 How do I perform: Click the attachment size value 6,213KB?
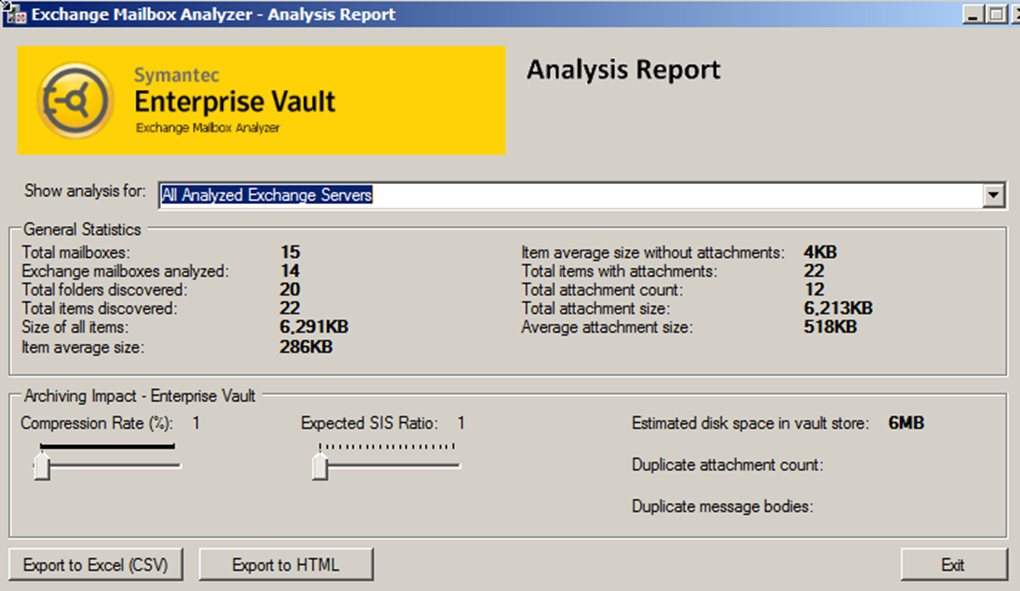click(x=838, y=308)
